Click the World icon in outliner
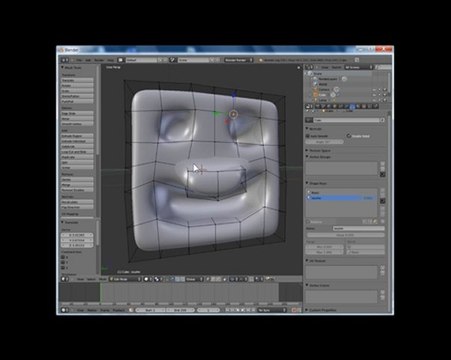The height and width of the screenshot is (360, 451). [x=315, y=84]
